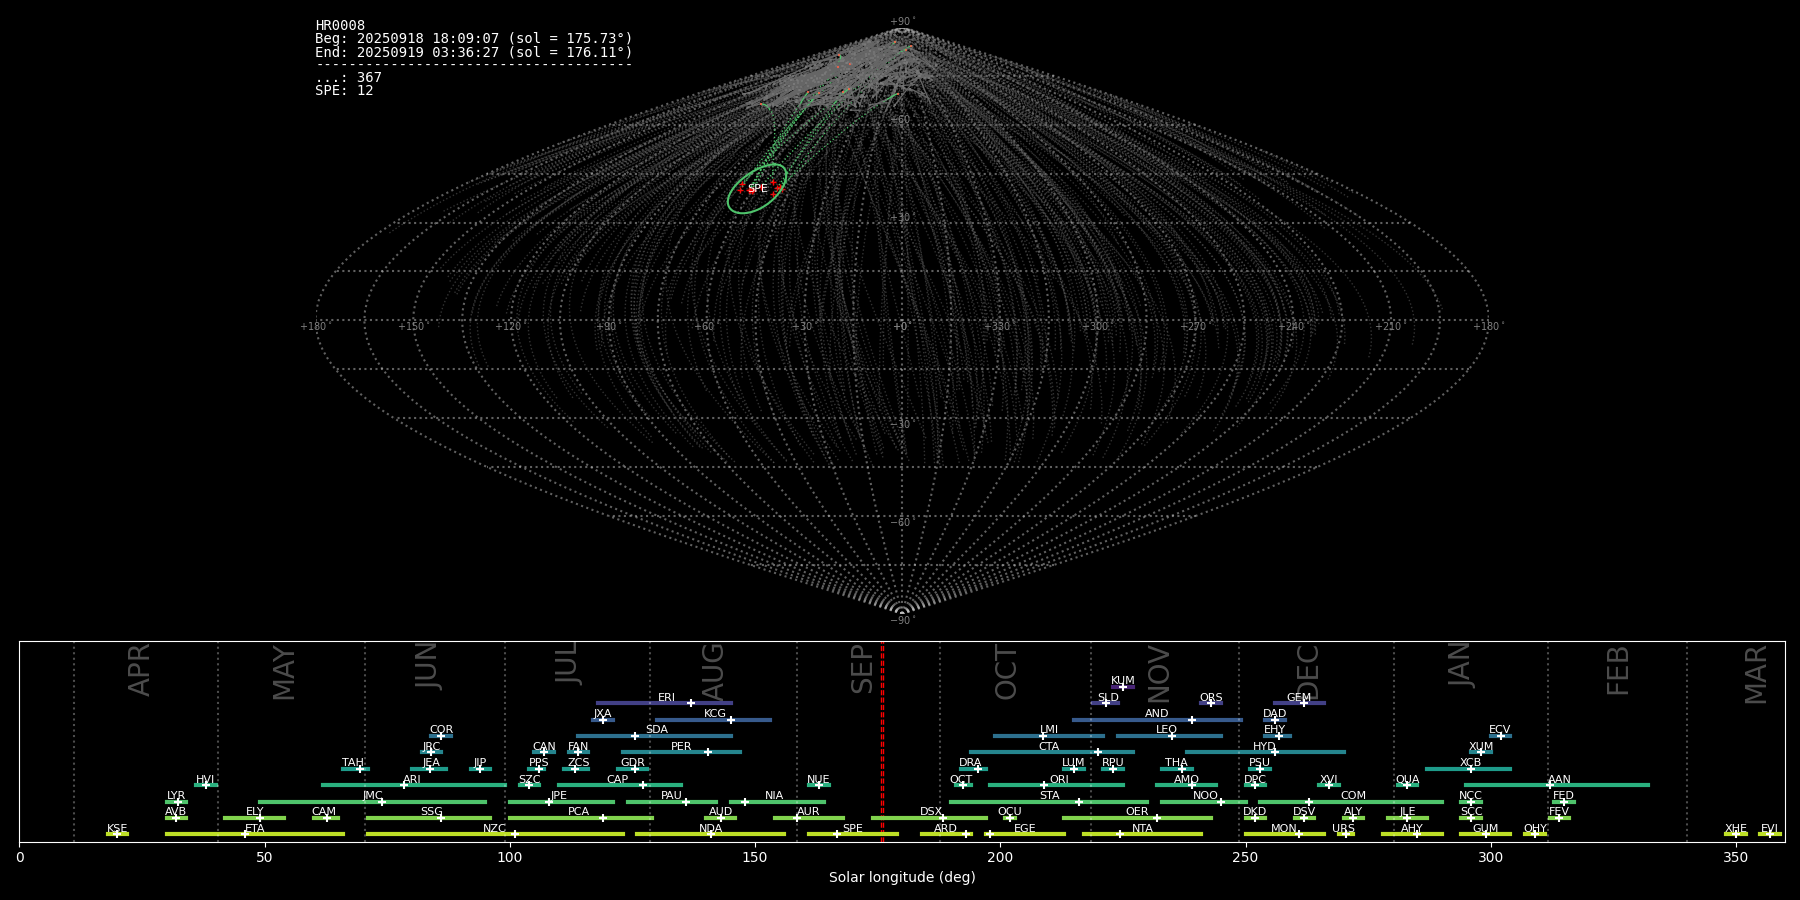Viewport: 1800px width, 900px height.
Task: Click the HR0008 title text
Action: (x=340, y=26)
